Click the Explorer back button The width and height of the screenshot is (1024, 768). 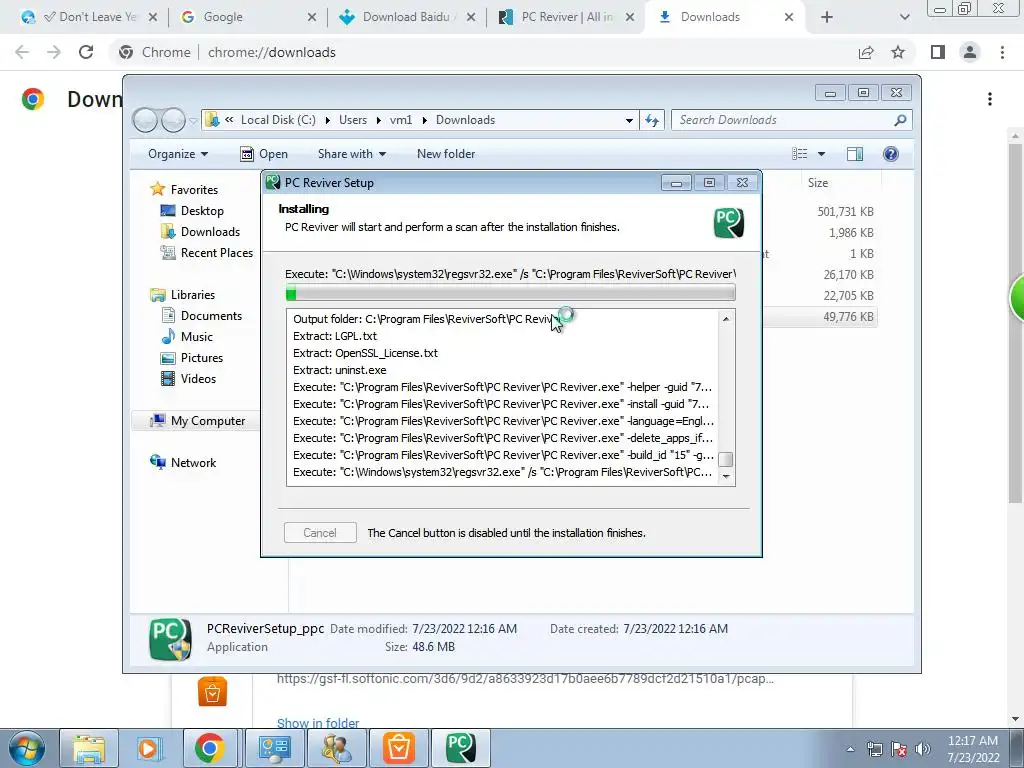[x=146, y=120]
